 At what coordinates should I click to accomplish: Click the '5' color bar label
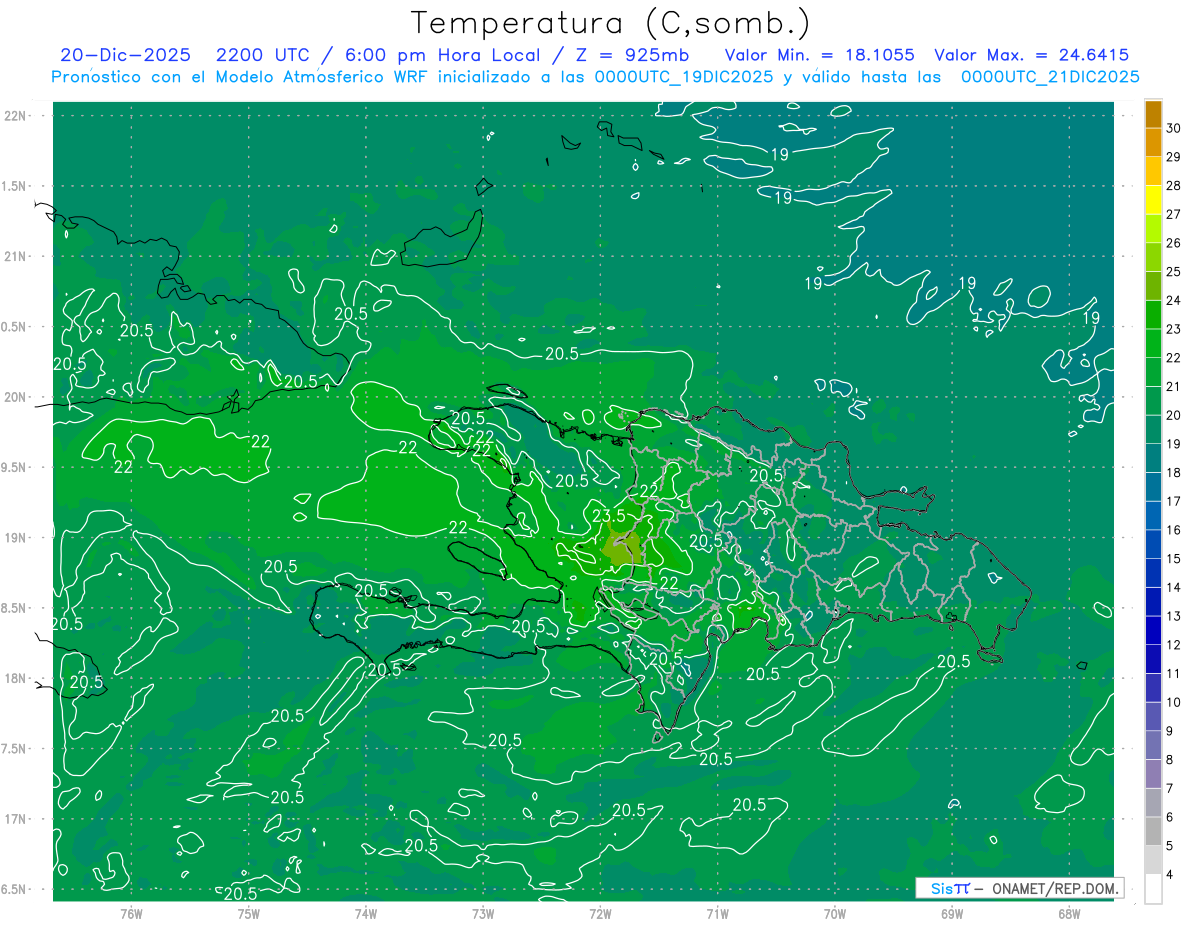1170,846
